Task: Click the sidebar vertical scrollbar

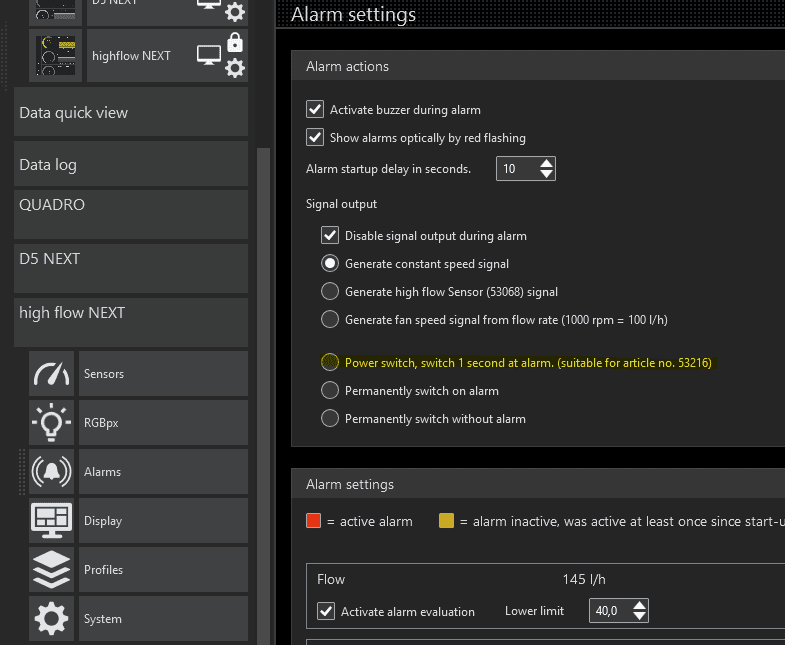Action: point(263,396)
